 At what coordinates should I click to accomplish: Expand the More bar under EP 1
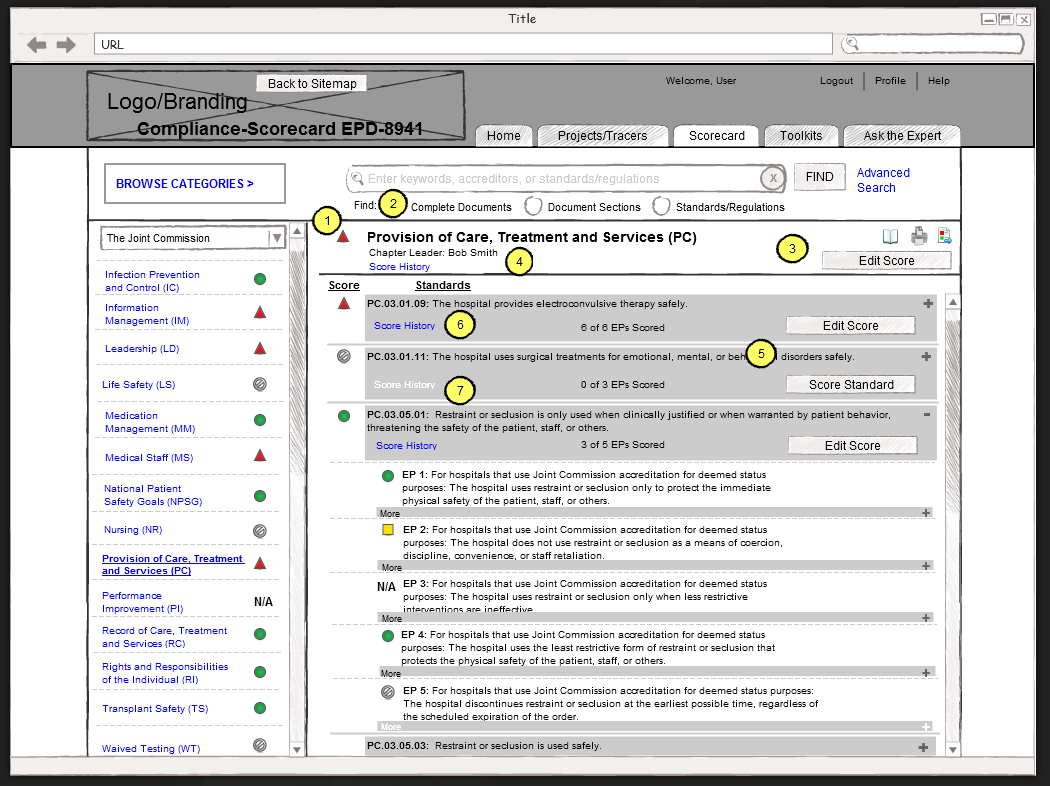tap(926, 513)
